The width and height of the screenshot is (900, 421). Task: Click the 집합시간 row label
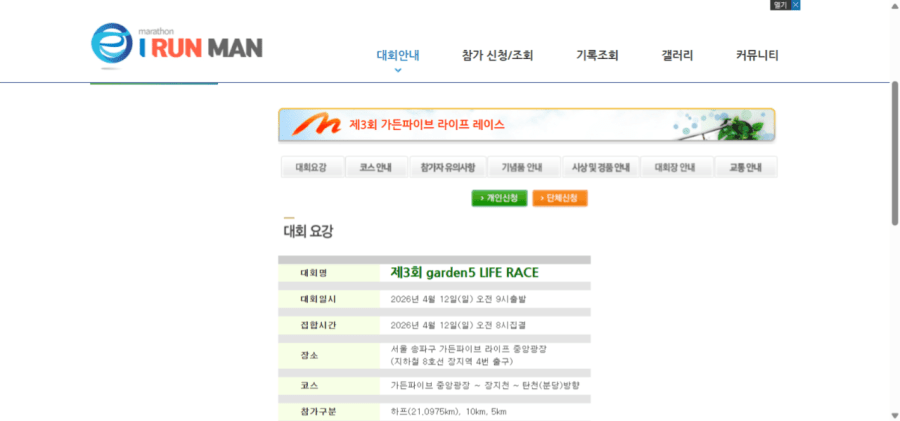click(x=318, y=326)
